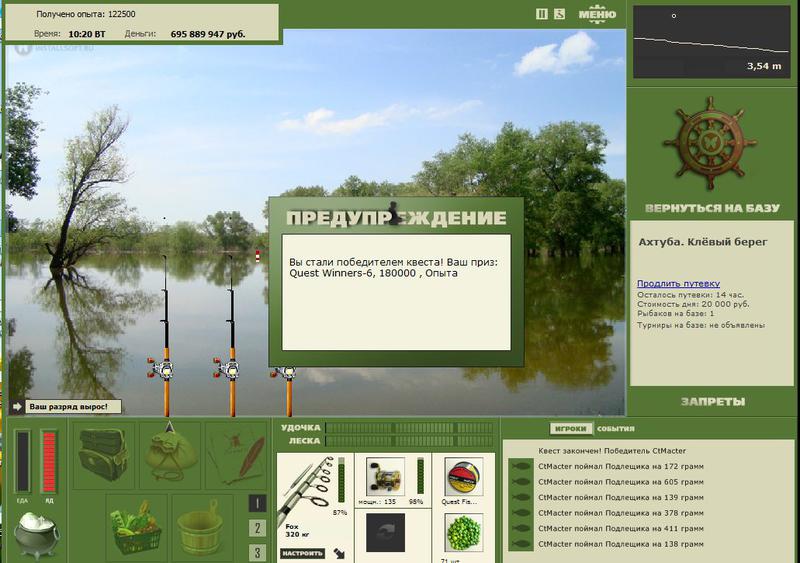Open the food basket icon
Screen dimensions: 800x563
136,528
